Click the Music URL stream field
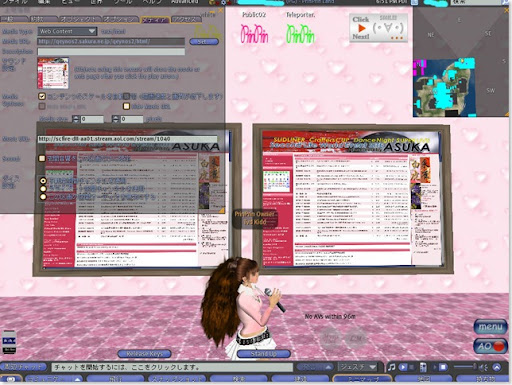The image size is (512, 385). [127, 139]
